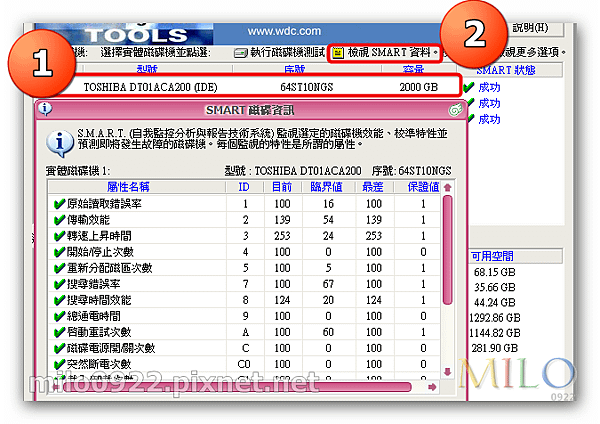The image size is (600, 424).
Task: Click 檢視 SMART 資料 link
Action: 392,52
